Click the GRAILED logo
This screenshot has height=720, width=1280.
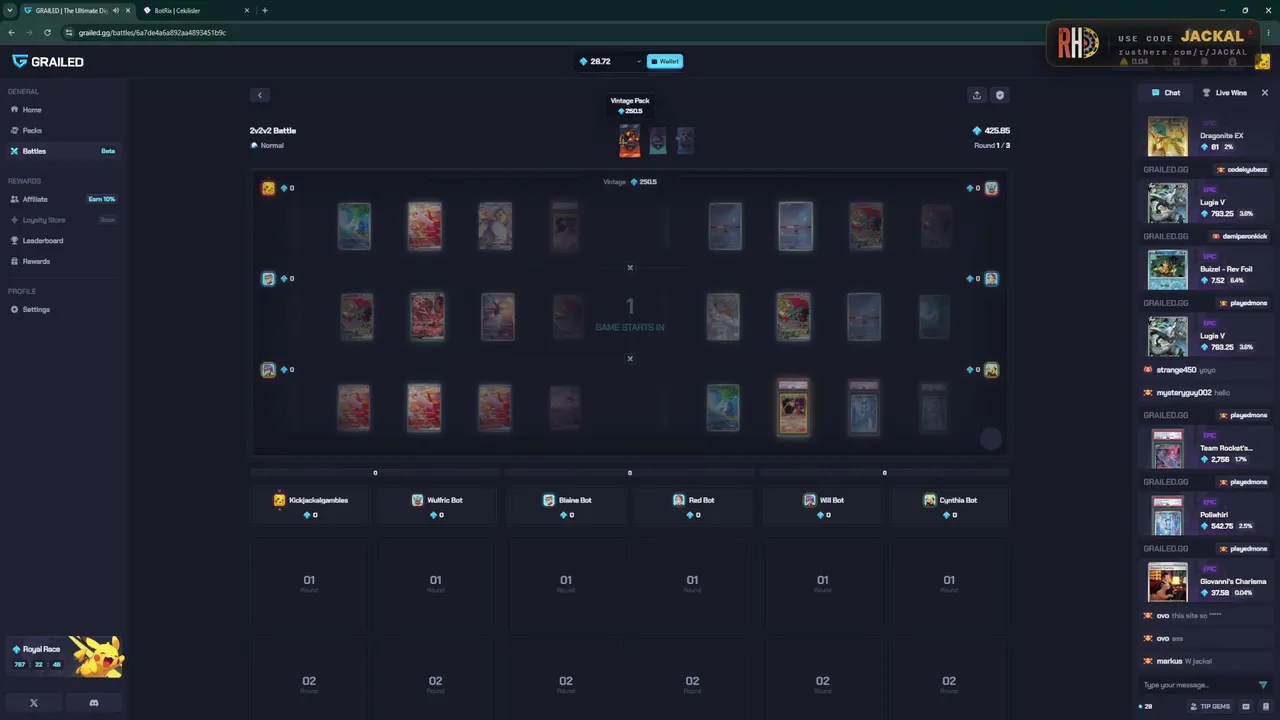[48, 62]
